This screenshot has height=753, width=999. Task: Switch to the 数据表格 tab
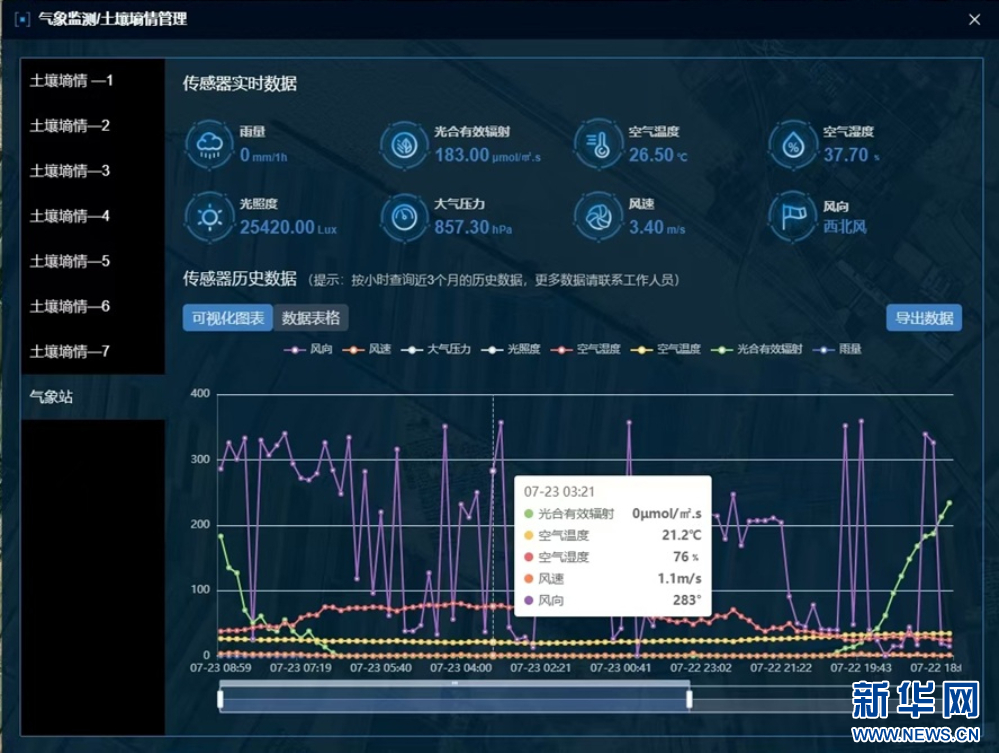[x=311, y=318]
